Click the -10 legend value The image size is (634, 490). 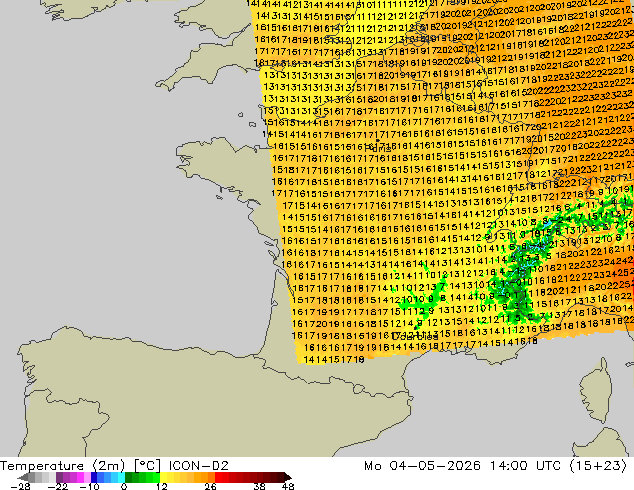[x=89, y=486]
